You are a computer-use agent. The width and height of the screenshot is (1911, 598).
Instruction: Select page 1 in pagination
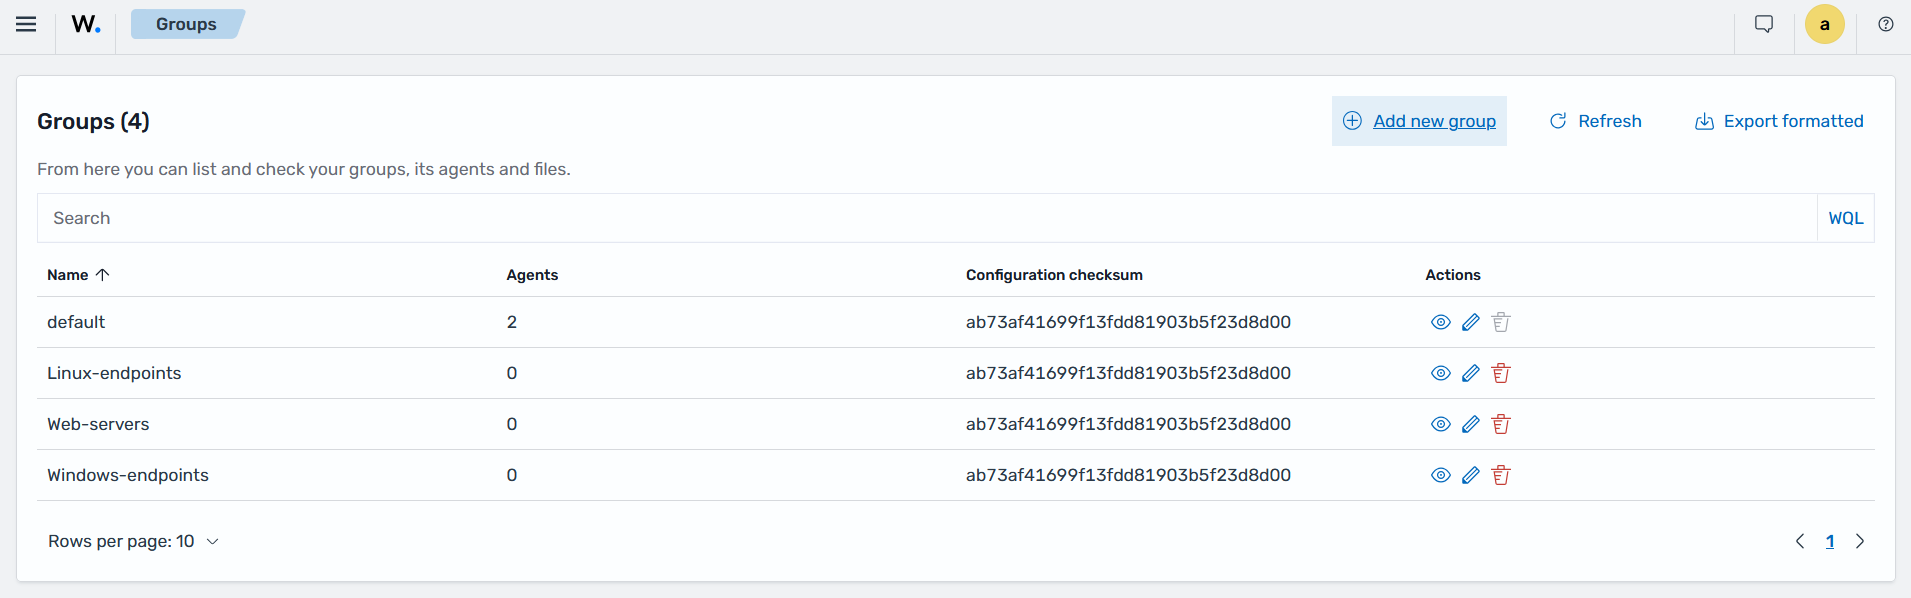click(1830, 541)
